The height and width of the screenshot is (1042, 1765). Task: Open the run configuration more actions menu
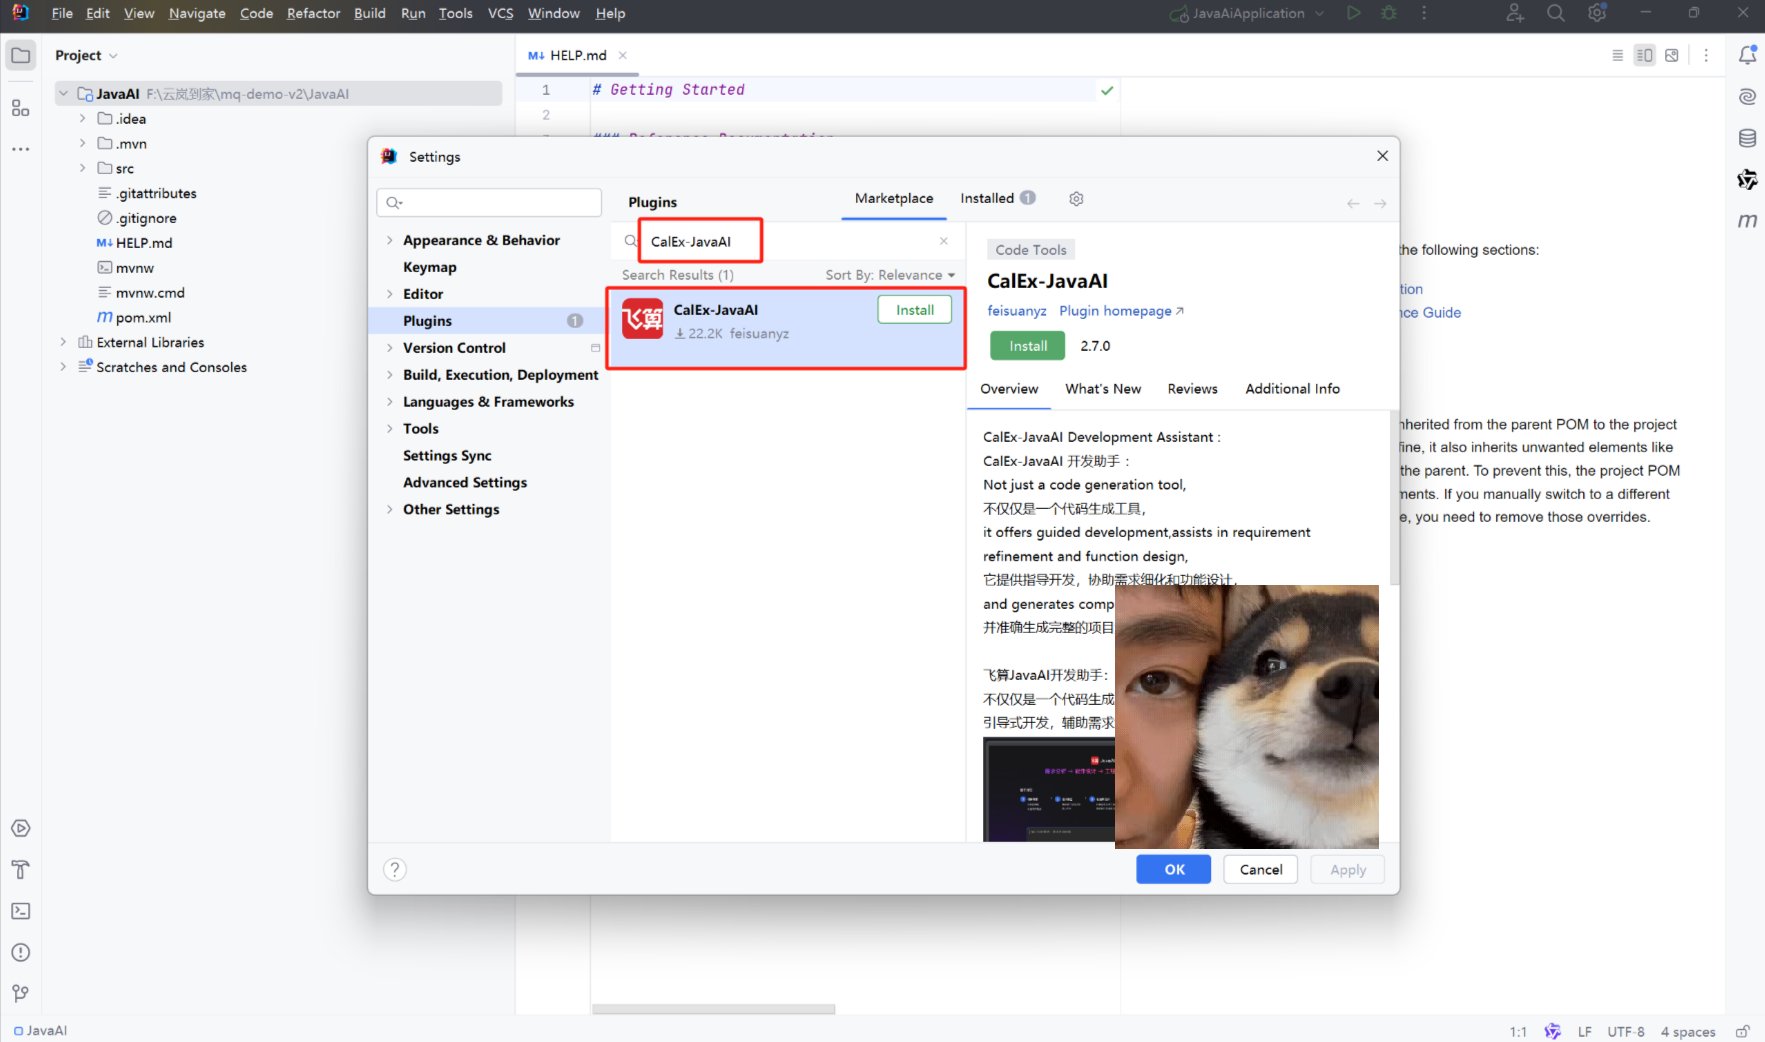pos(1424,13)
